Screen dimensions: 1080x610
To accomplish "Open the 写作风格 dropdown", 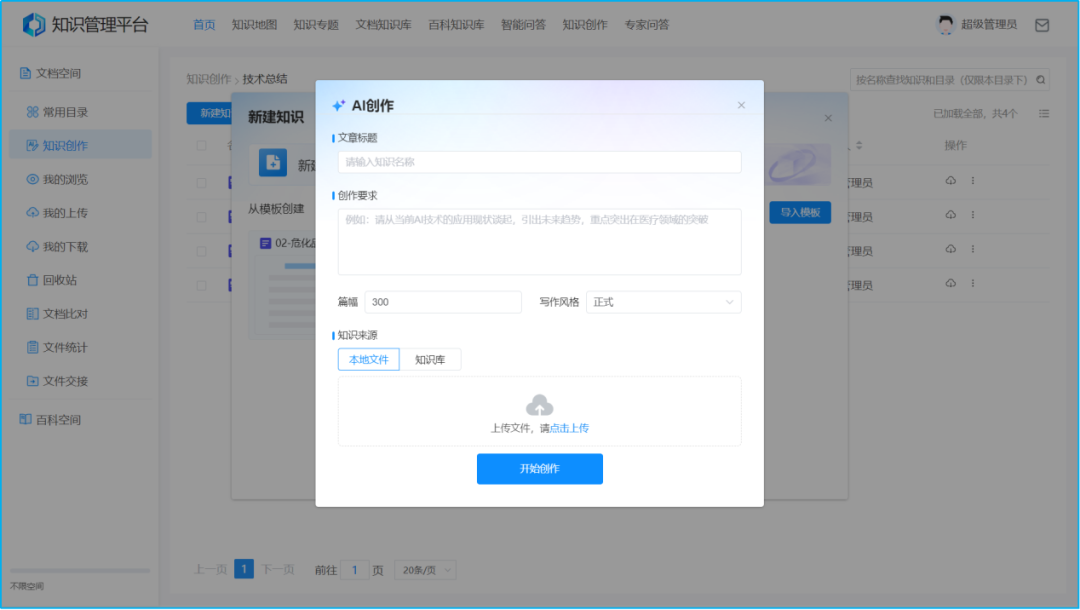I will point(663,302).
